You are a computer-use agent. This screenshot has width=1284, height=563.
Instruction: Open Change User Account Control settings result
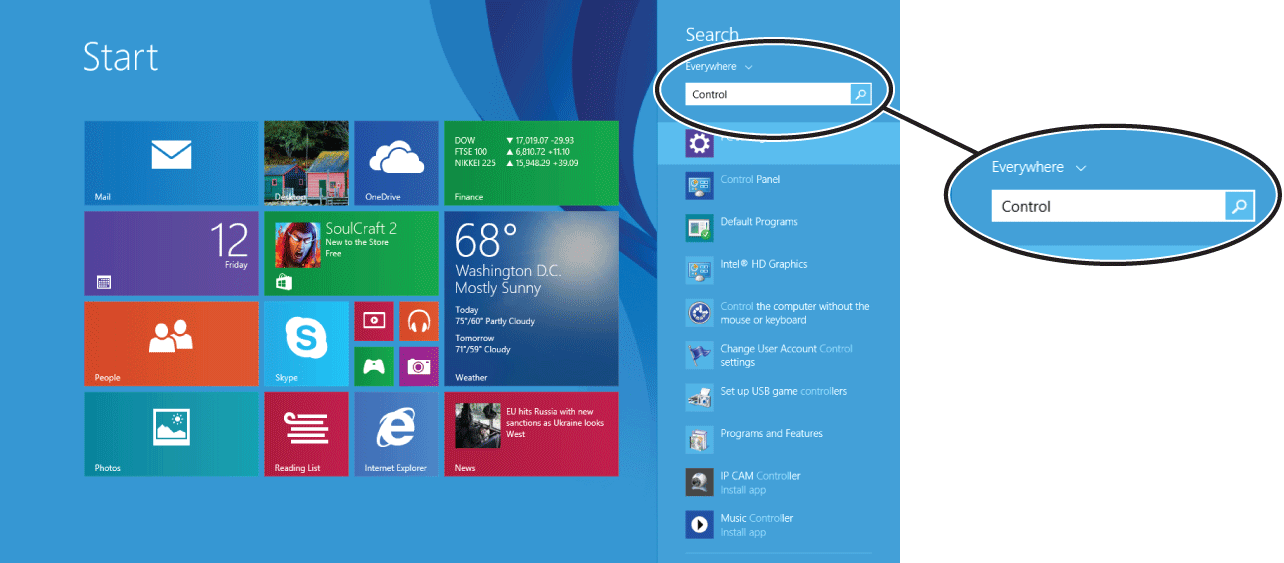779,355
